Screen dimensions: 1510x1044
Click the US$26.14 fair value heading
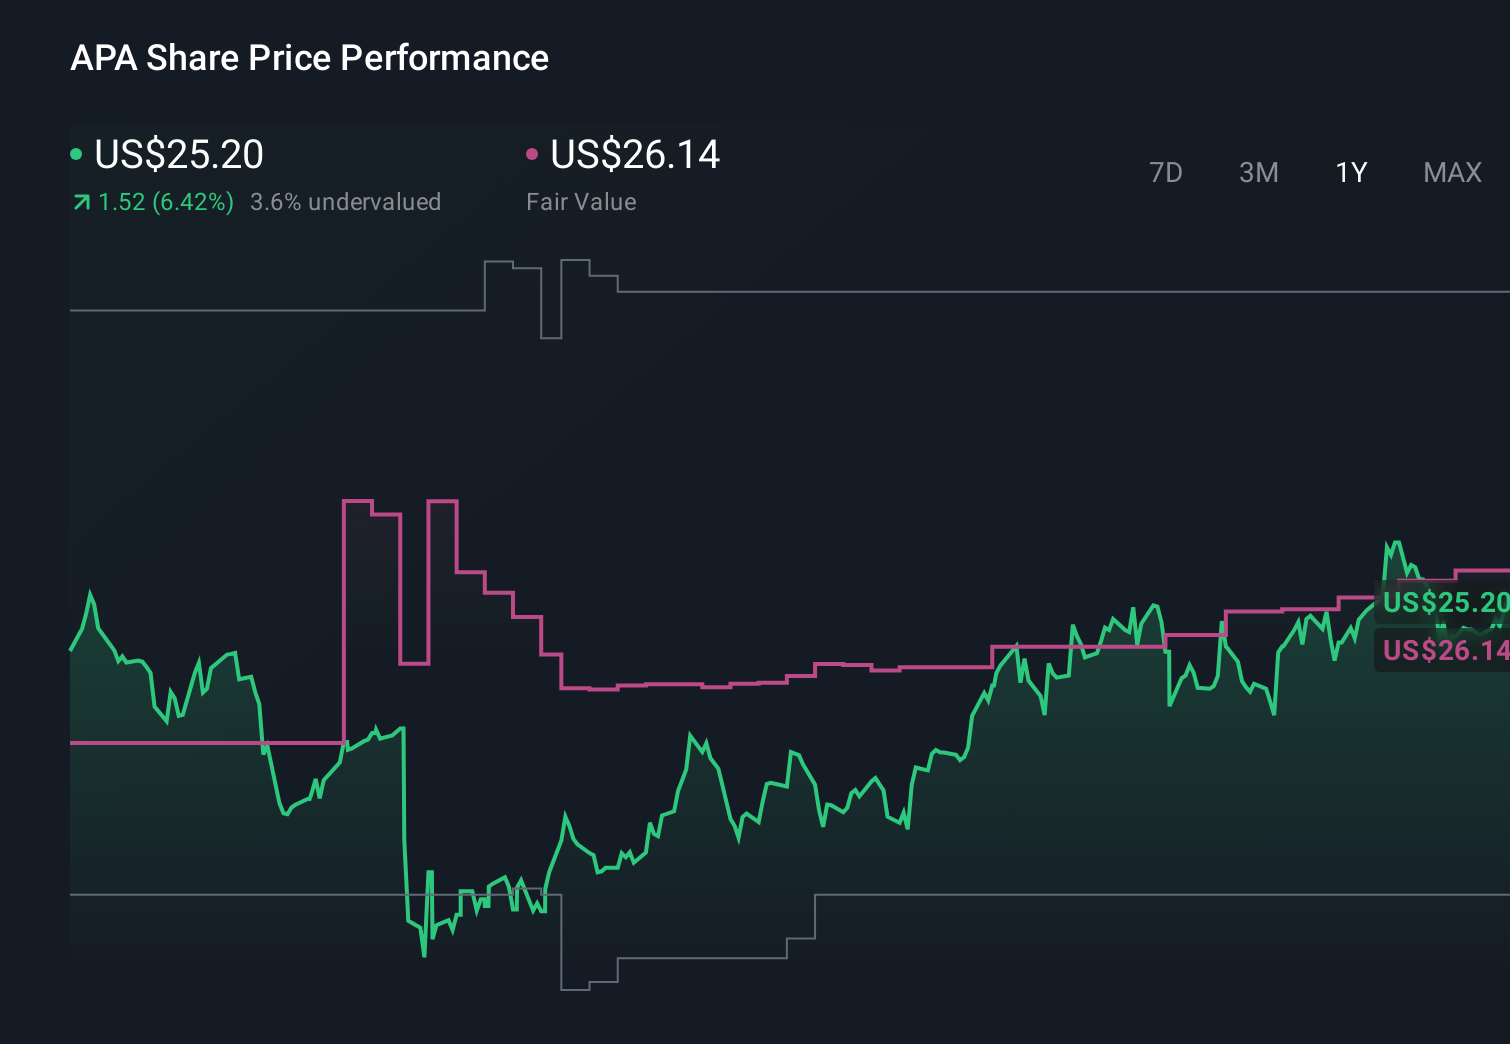pyautogui.click(x=636, y=155)
